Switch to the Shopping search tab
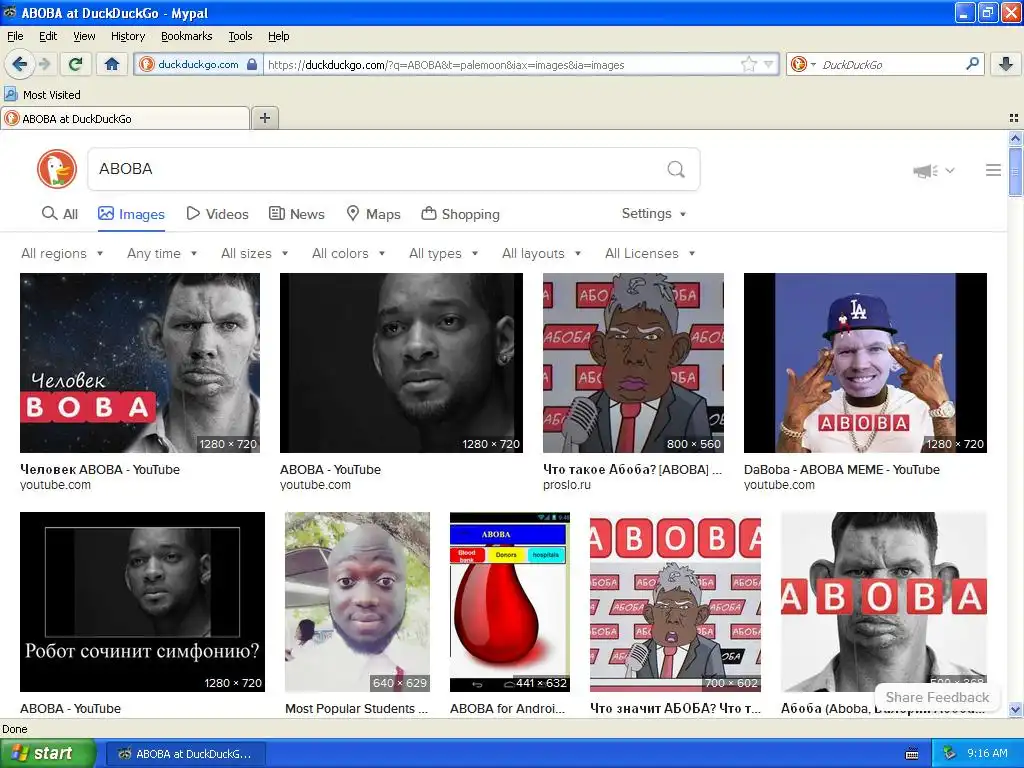 460,214
